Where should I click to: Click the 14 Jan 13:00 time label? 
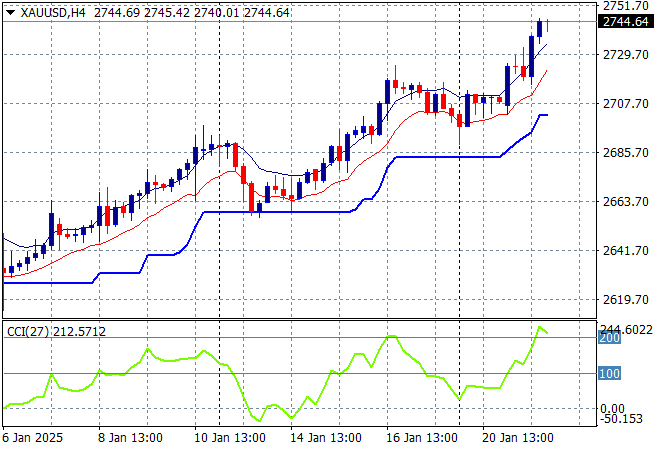point(325,438)
